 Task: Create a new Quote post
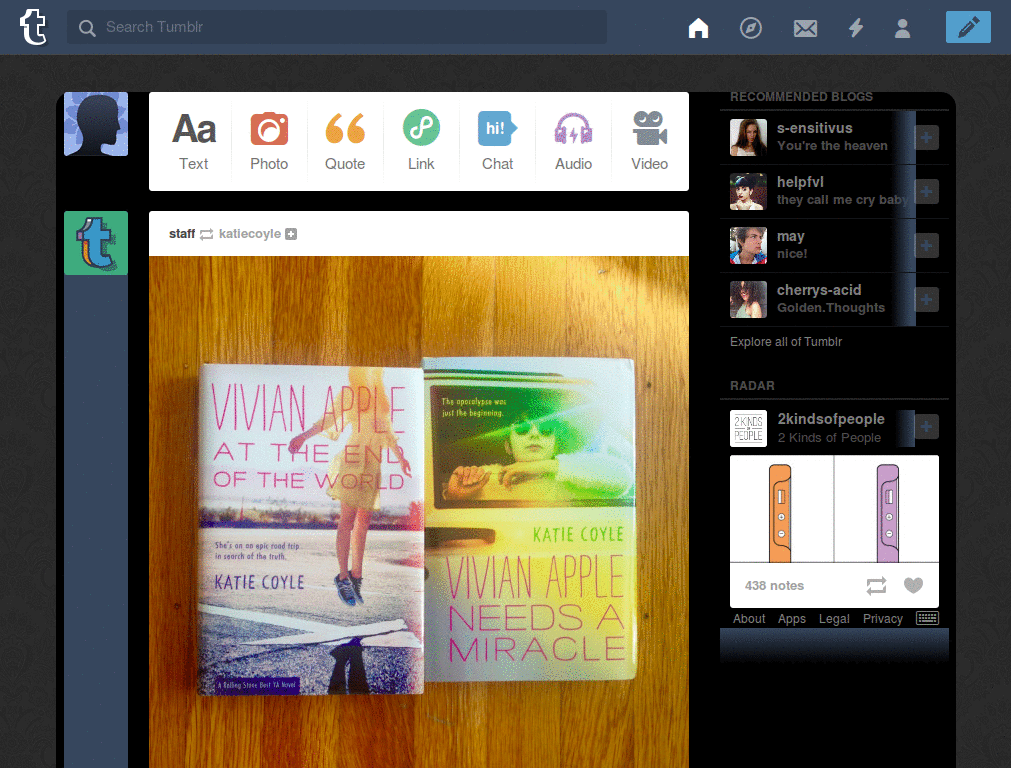[345, 141]
